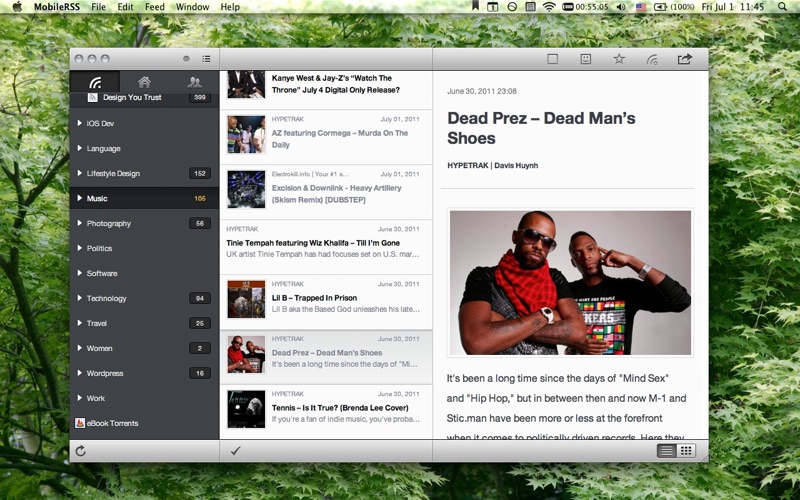800x500 pixels.
Task: Click the Design You Trust feed icon
Action: (92, 97)
